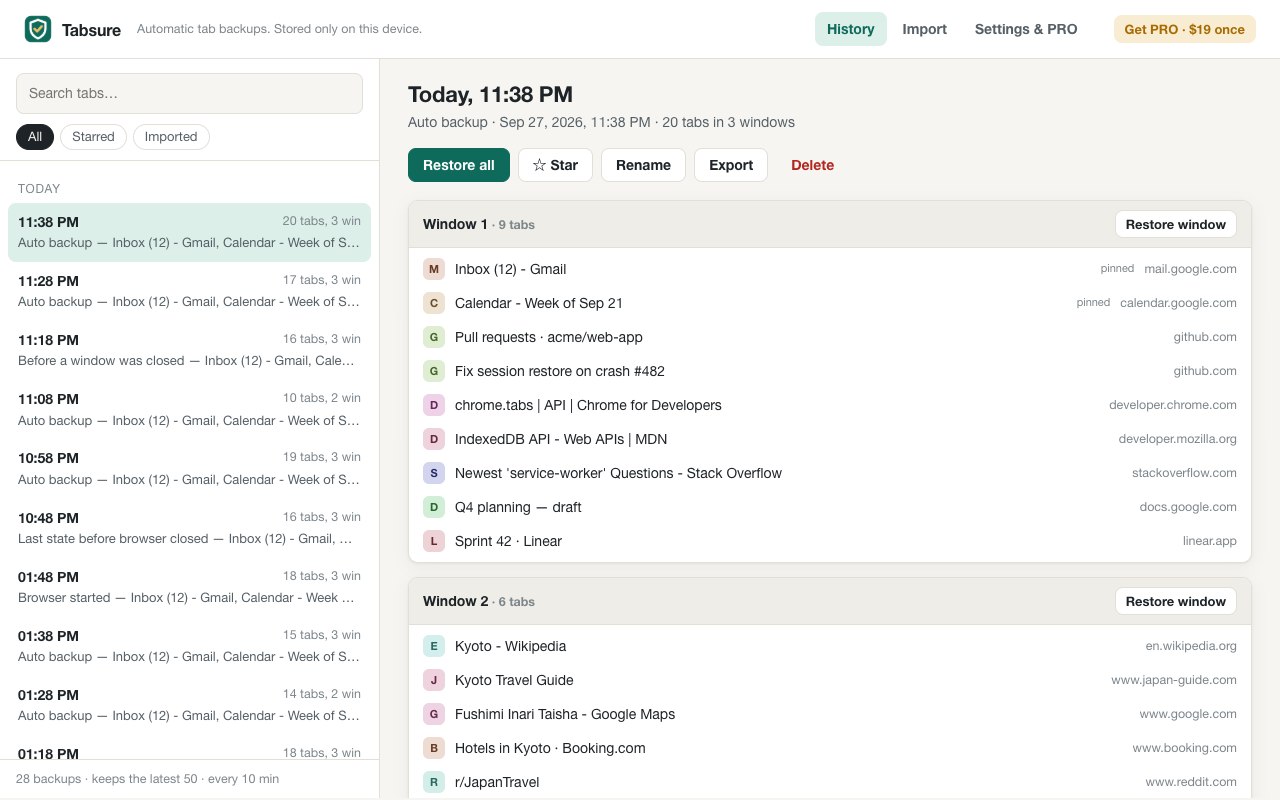
Task: Click the developer.mozilla.org domain label
Action: click(x=1178, y=439)
